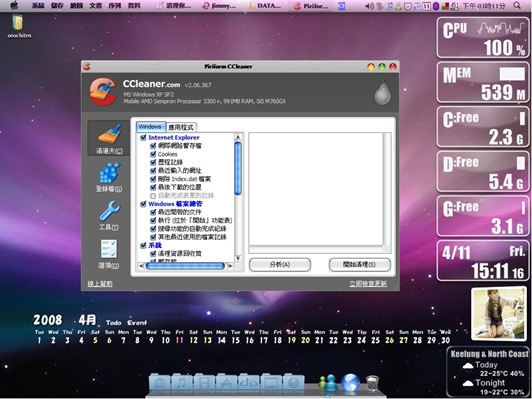Click the scroll up arrow of the cleaner list

click(x=238, y=137)
